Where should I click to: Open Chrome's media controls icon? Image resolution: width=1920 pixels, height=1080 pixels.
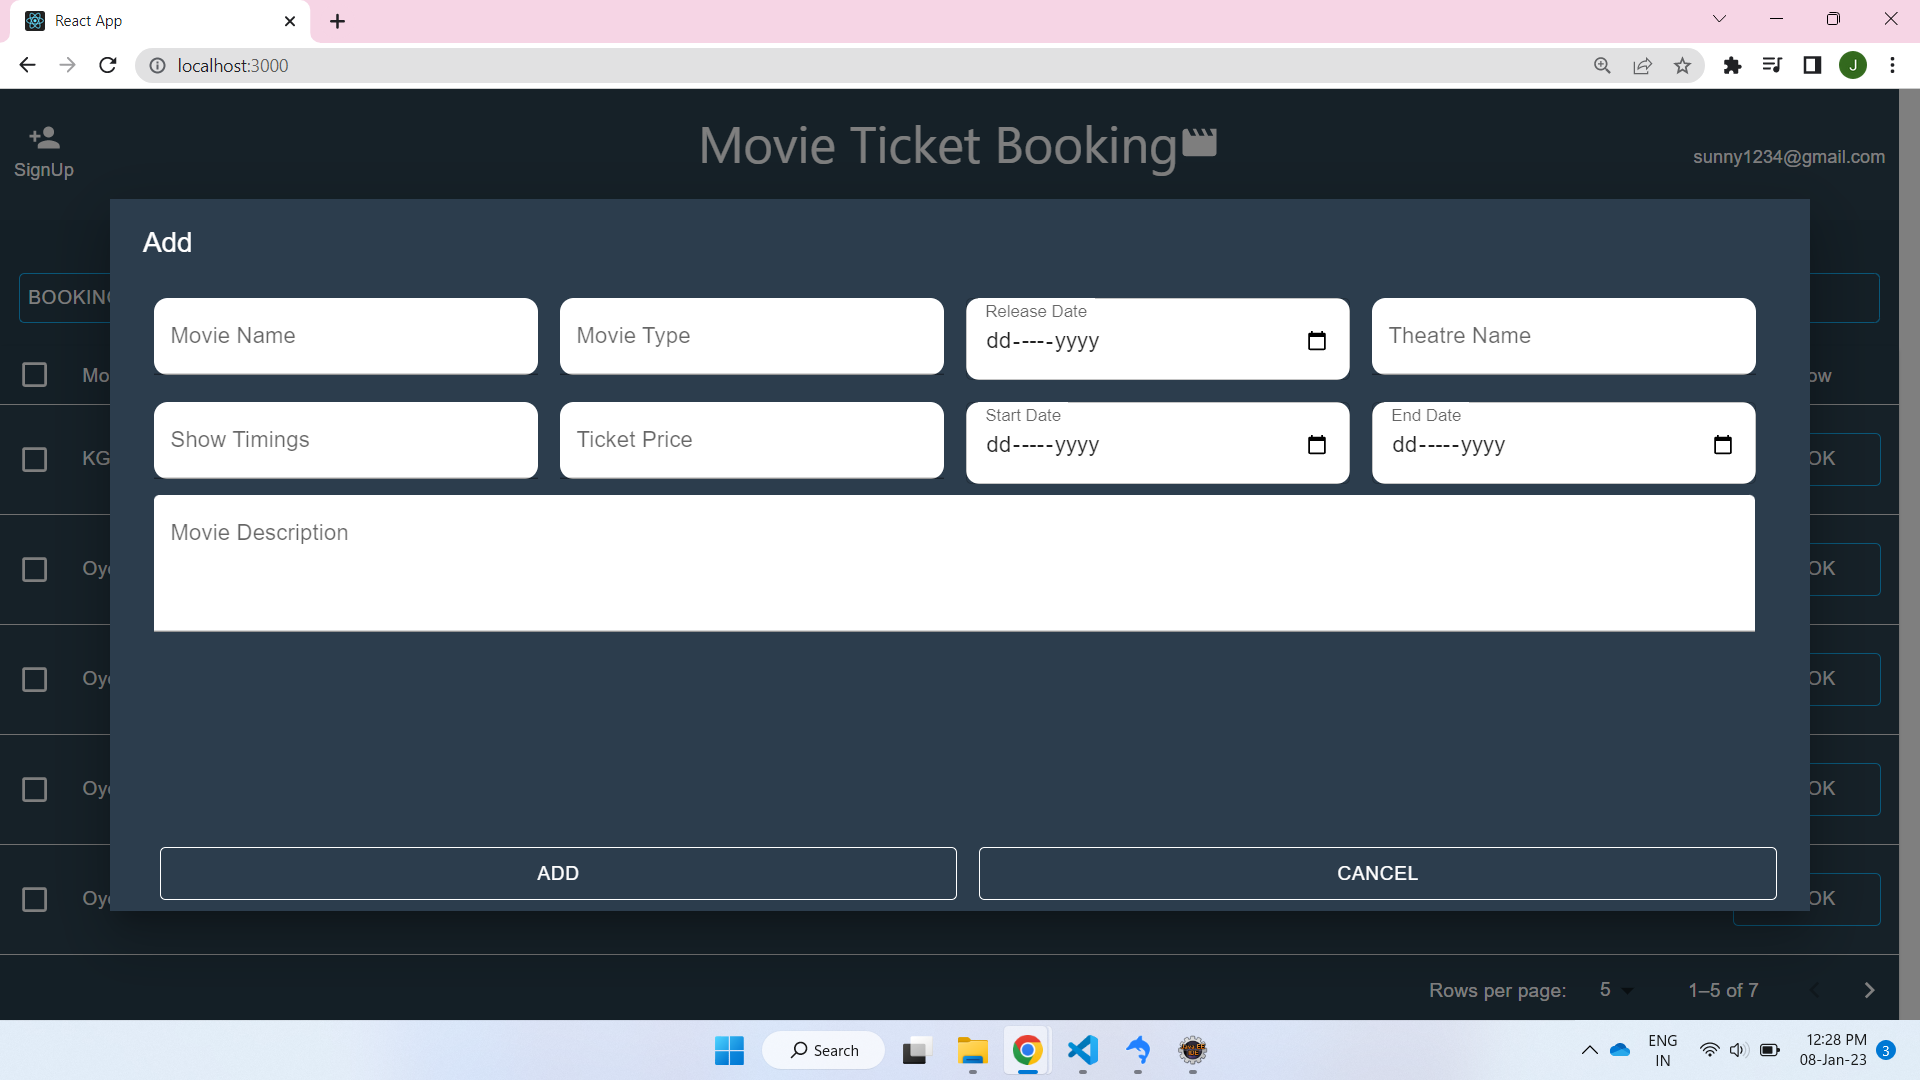(x=1773, y=65)
